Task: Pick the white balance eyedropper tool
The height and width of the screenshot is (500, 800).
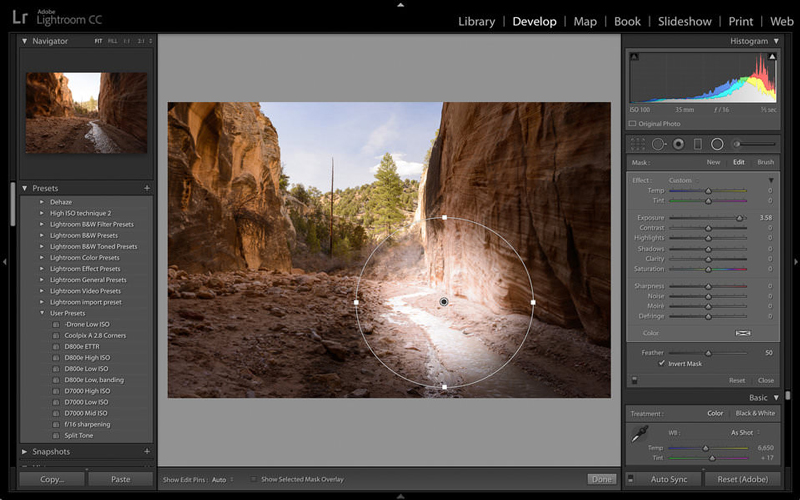Action: point(637,434)
